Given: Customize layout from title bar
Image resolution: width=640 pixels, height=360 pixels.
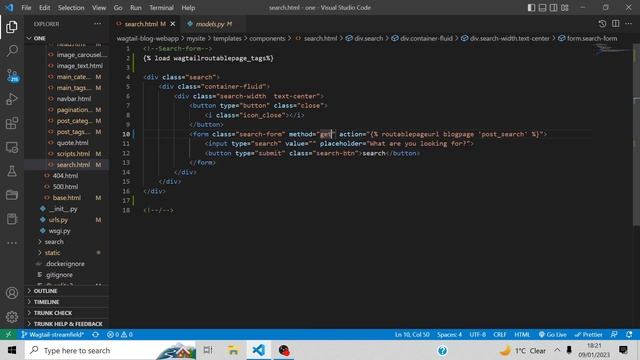Looking at the screenshot, I should coord(565,8).
